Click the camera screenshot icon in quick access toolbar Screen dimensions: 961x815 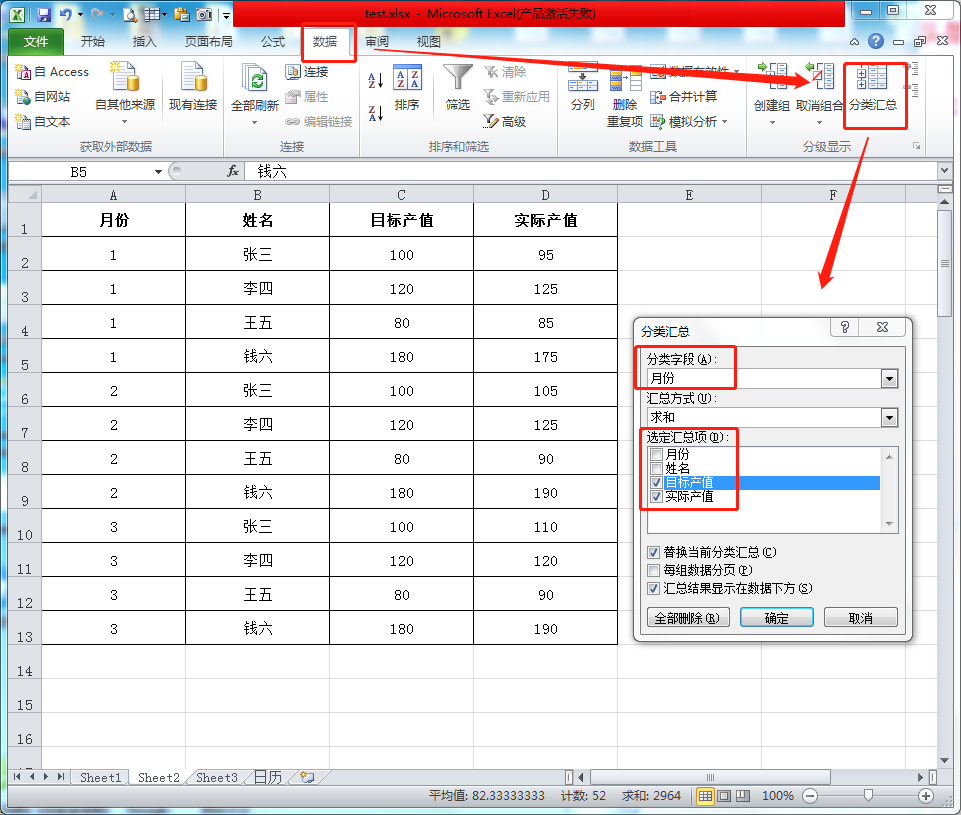204,15
